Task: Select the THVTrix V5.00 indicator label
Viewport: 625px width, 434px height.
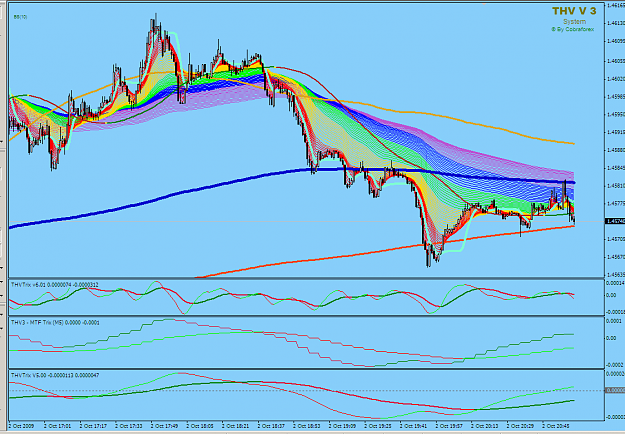Action: (x=55, y=375)
